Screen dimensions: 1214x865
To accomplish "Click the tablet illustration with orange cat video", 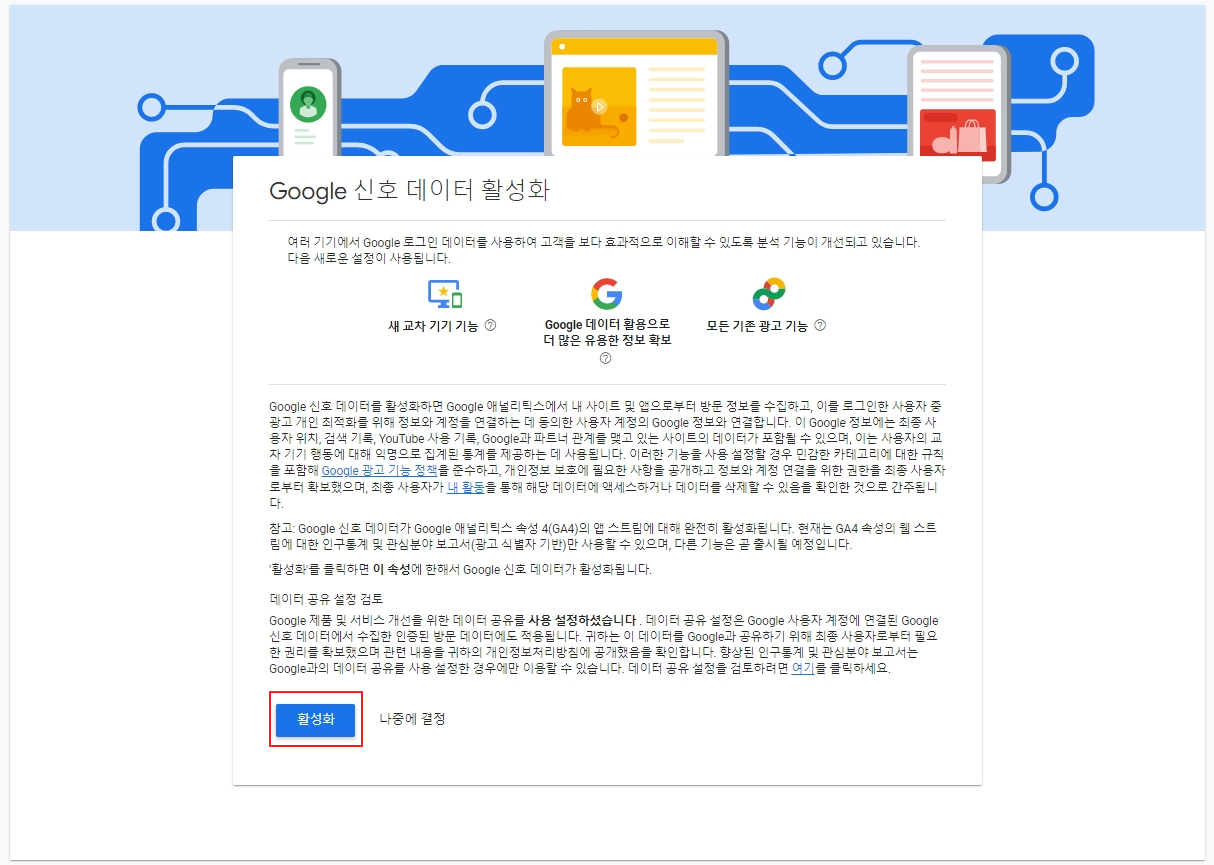I will pos(636,93).
